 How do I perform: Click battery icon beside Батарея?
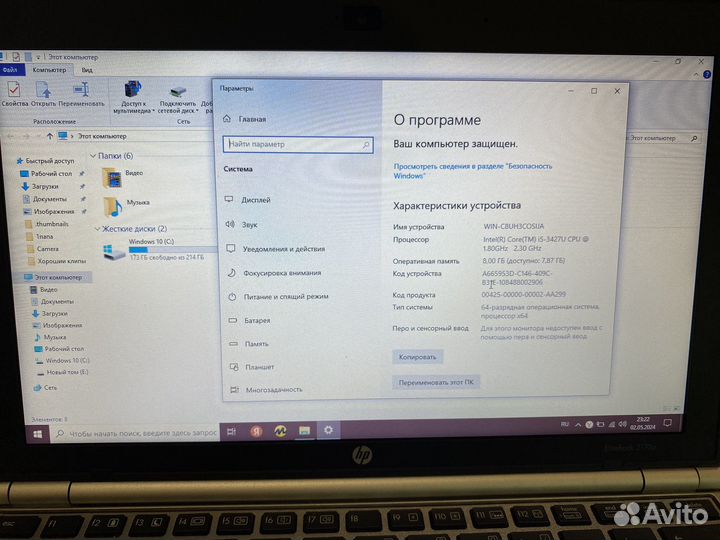233,320
